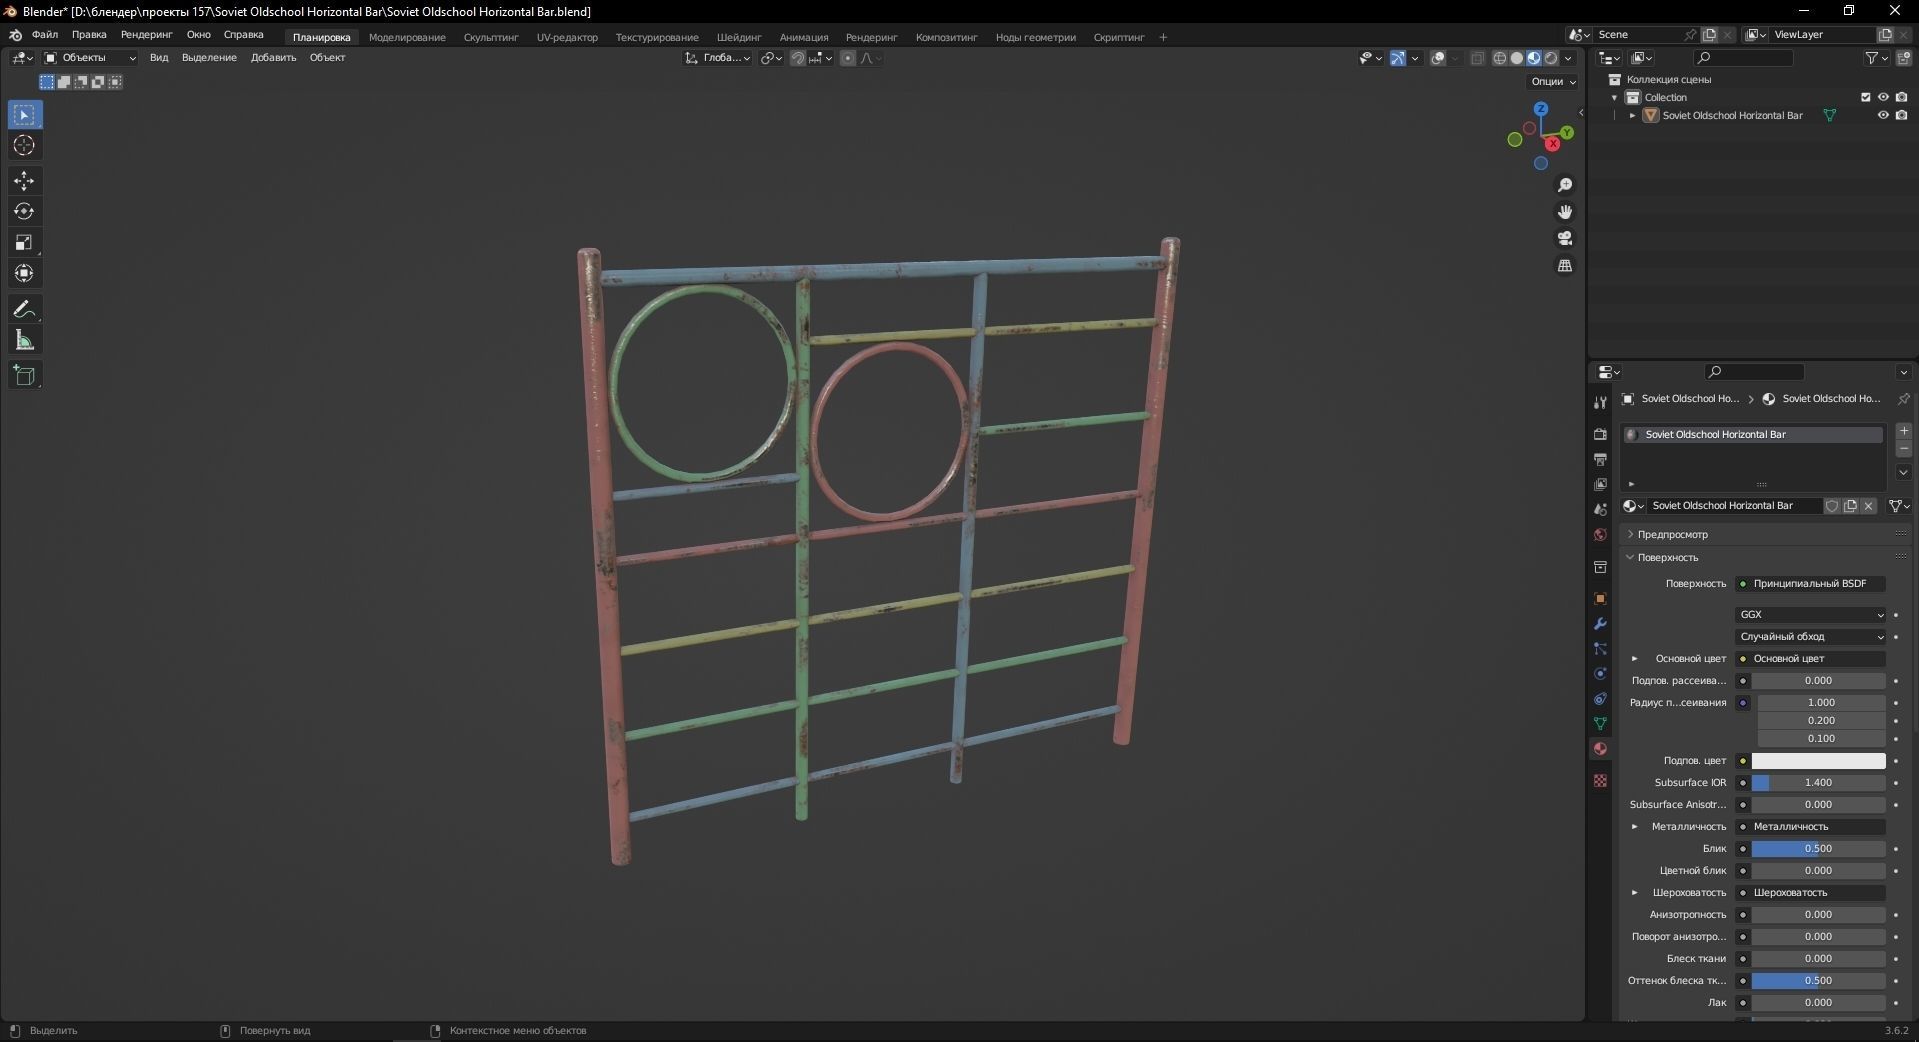Switch to solid viewport shading
1919x1042 pixels.
pos(1517,58)
